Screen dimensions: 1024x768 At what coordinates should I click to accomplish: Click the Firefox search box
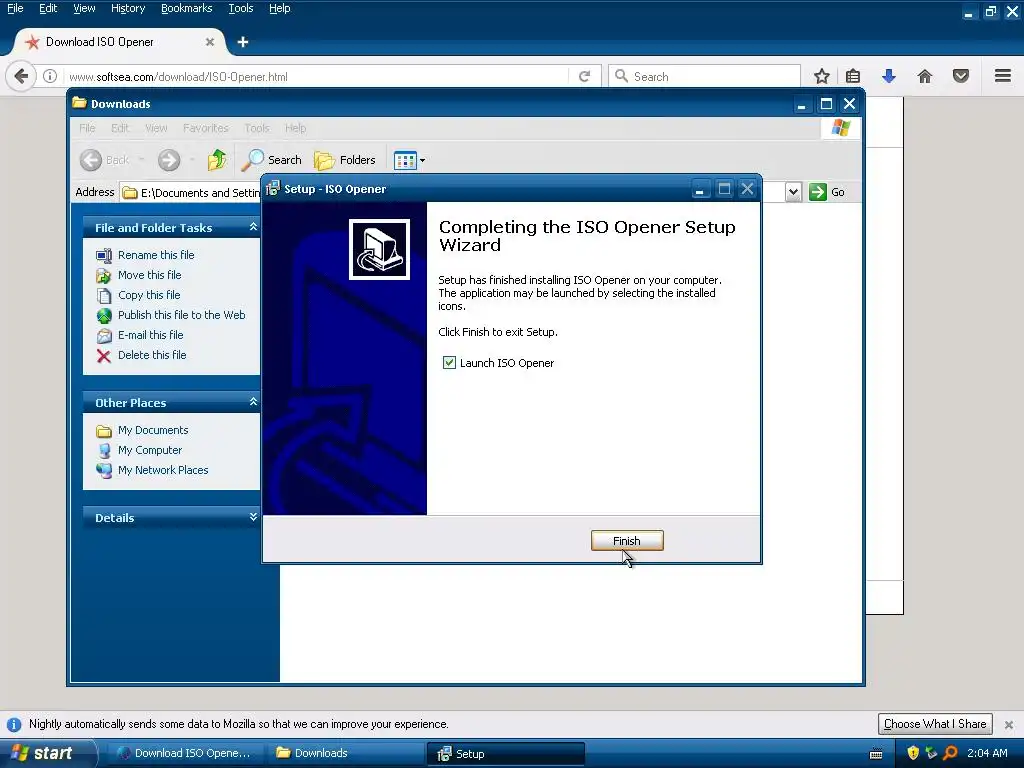point(704,76)
